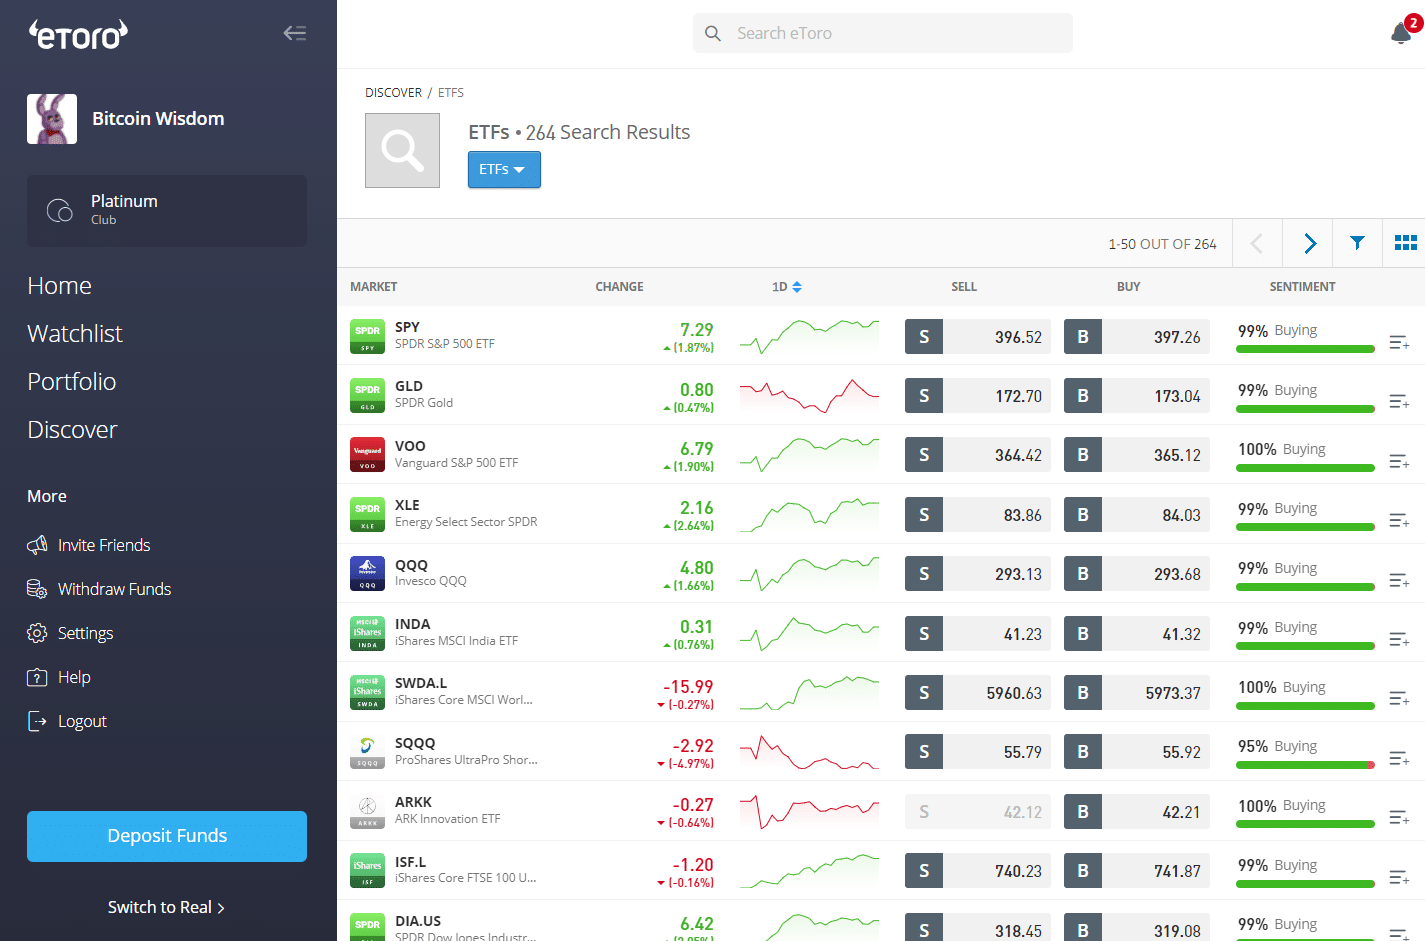This screenshot has height=941, width=1425.
Task: Switch to grid view layout
Action: click(x=1405, y=243)
